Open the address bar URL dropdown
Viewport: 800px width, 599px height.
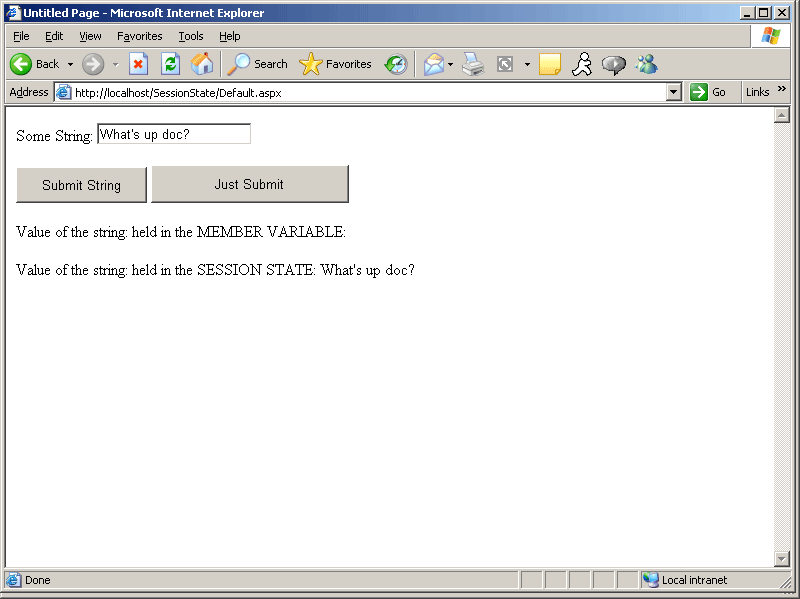click(673, 92)
